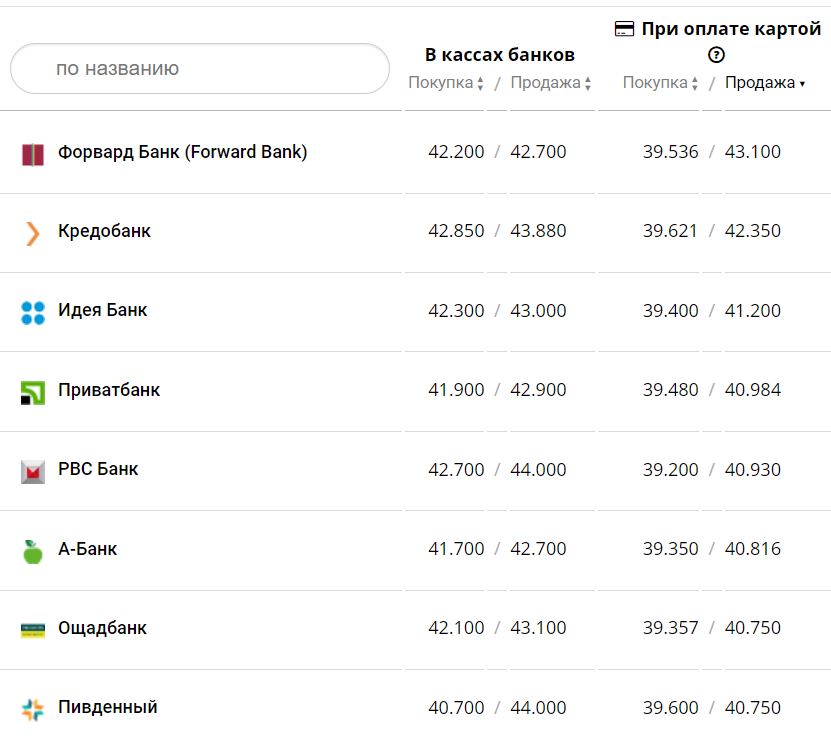Sort by cash desk 'Продажа' column
The height and width of the screenshot is (740, 831).
tap(551, 83)
